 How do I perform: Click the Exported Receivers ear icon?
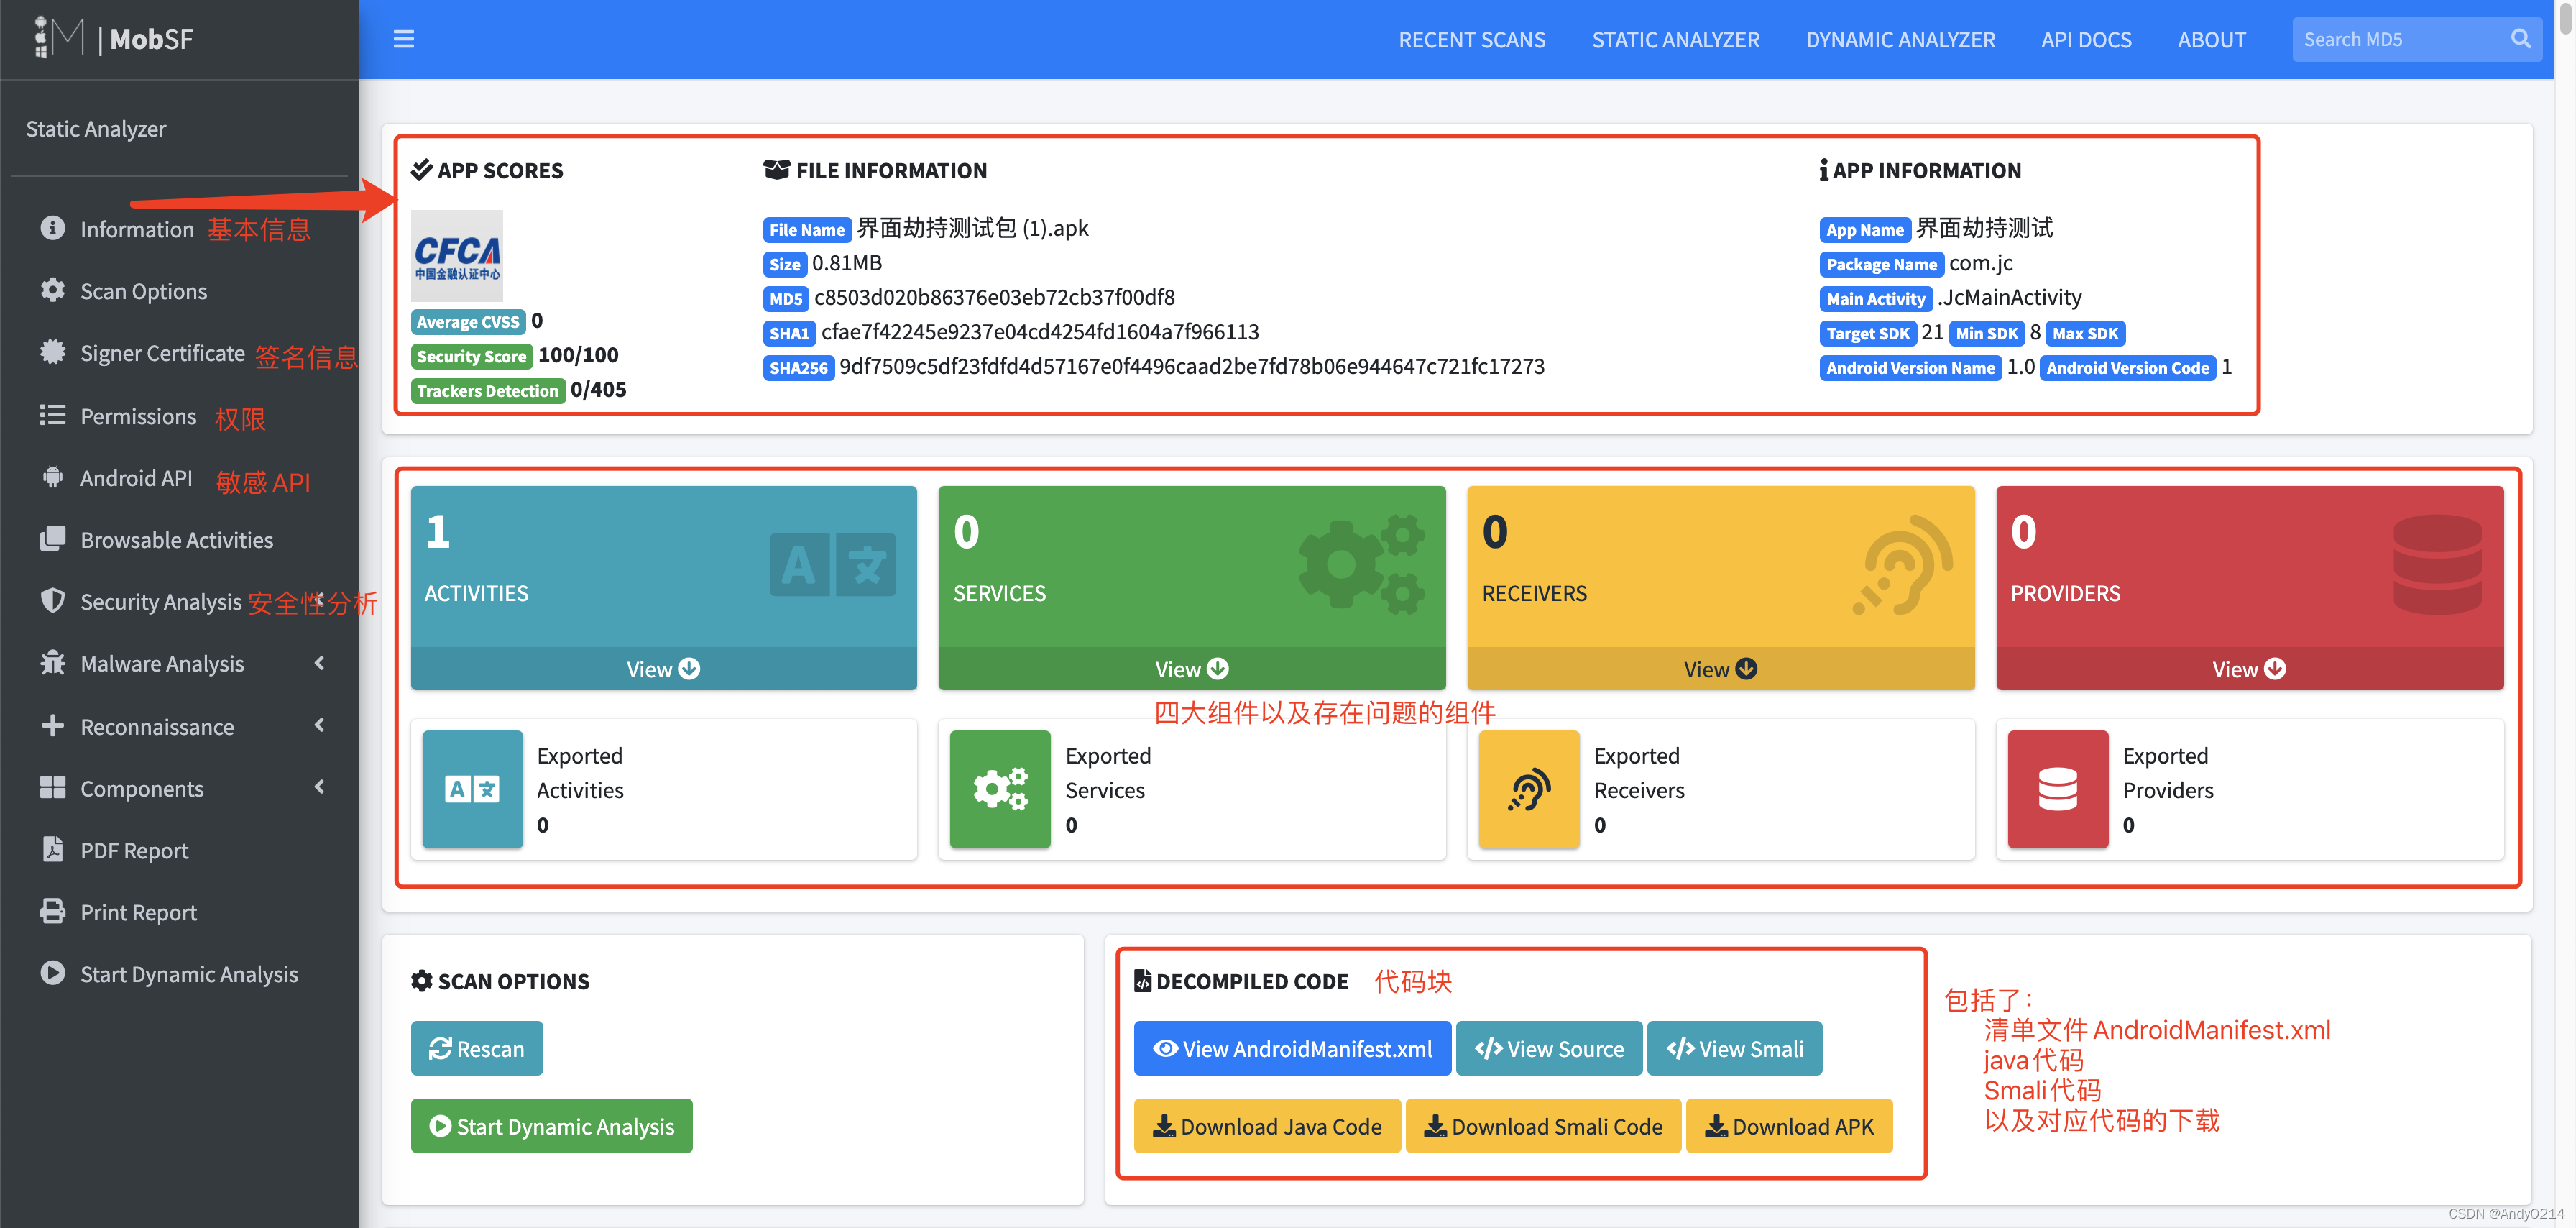pos(1528,789)
